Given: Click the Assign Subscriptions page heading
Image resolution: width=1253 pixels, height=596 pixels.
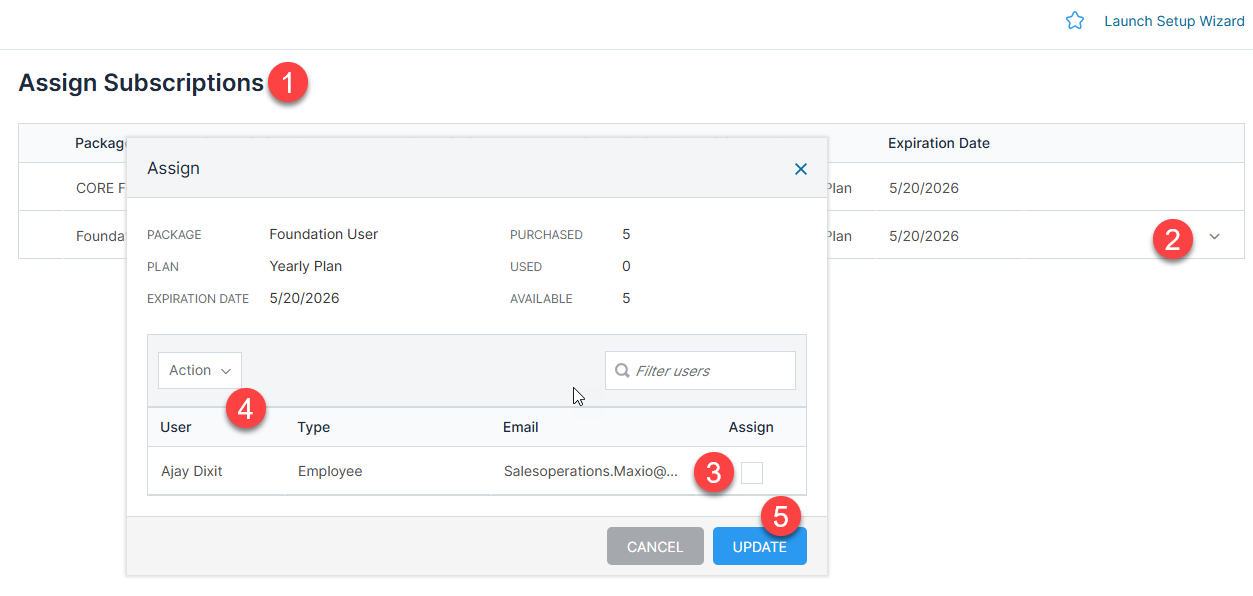Looking at the screenshot, I should (138, 82).
